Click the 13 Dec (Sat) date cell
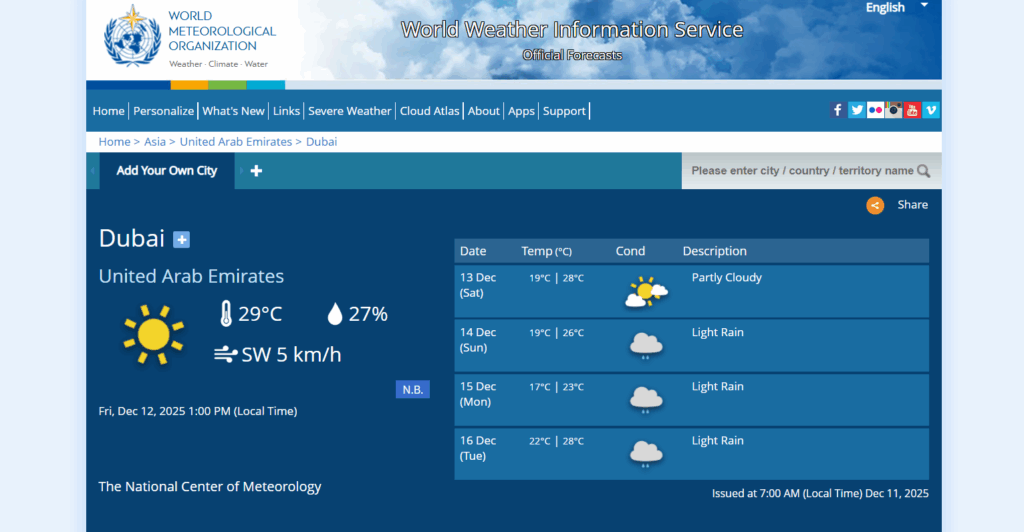1024x532 pixels. (478, 285)
